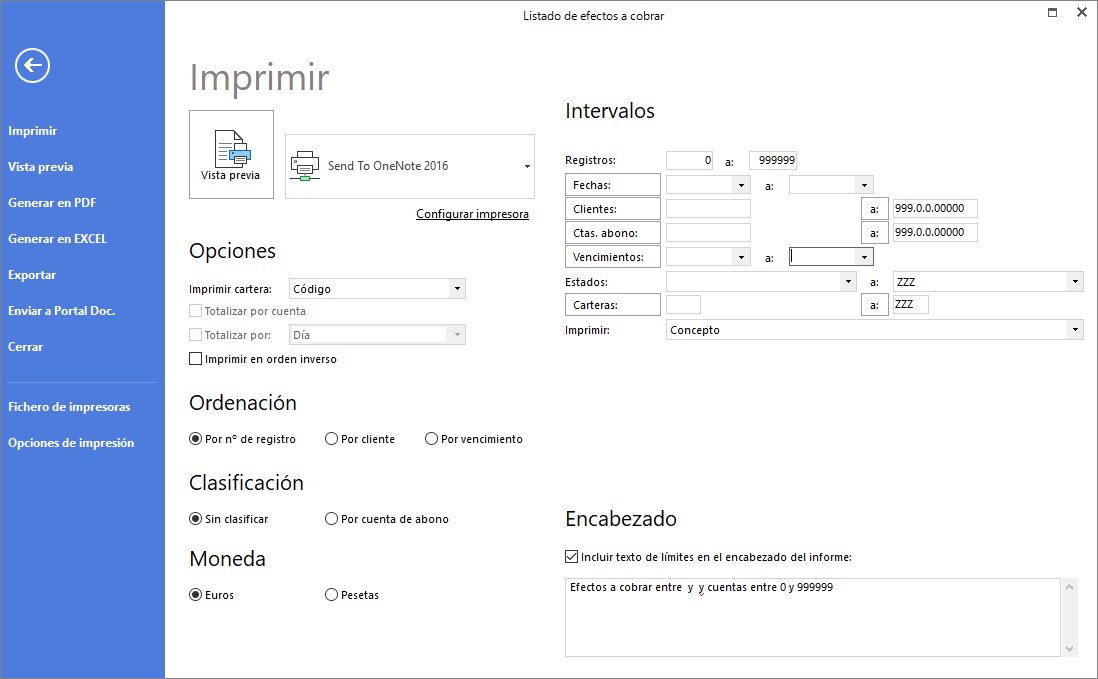The image size is (1098, 679).
Task: Select Sin clasificar classification
Action: [x=195, y=519]
